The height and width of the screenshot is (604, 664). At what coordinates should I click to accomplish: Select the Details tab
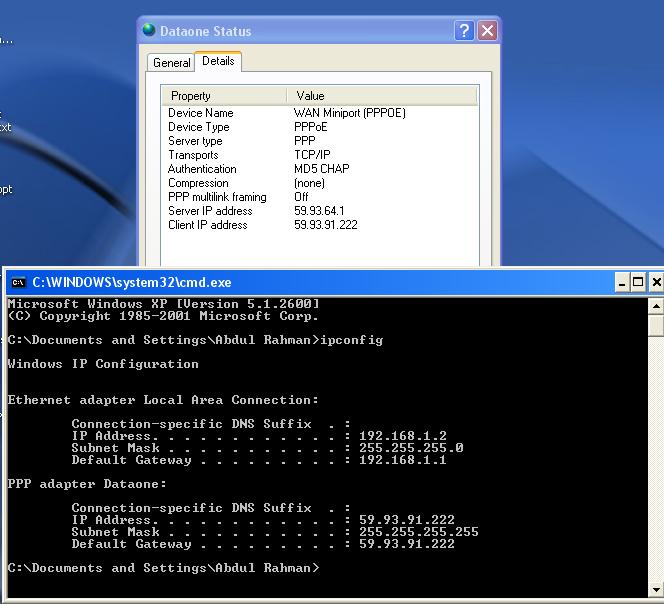[218, 61]
